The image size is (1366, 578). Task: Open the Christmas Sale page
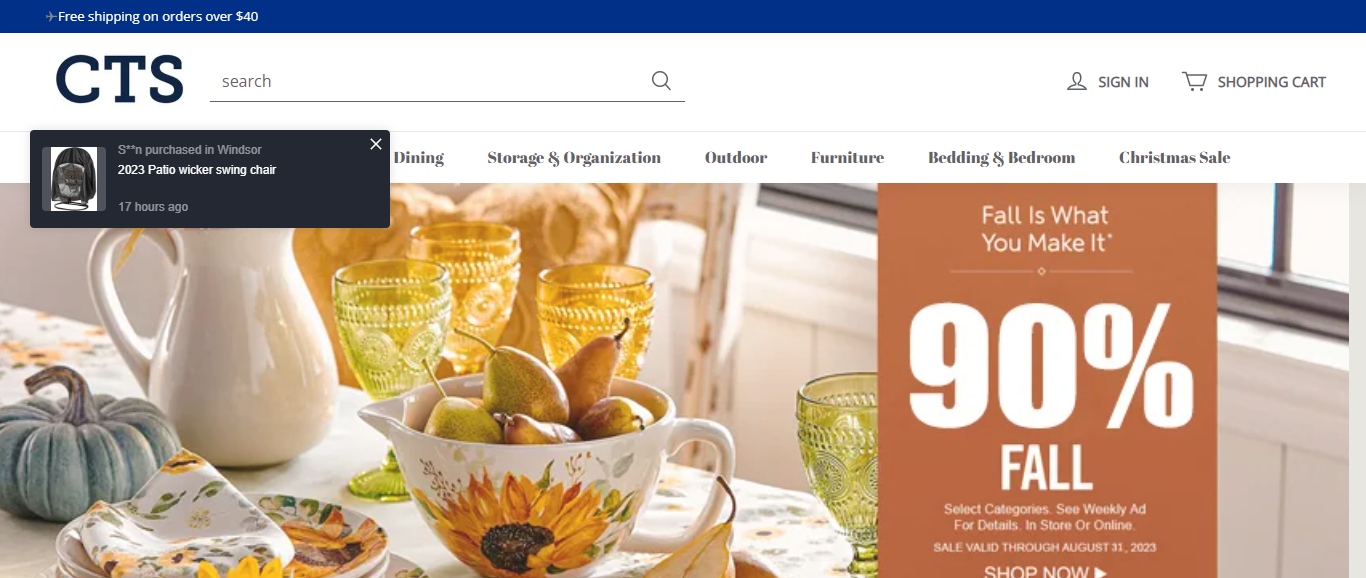click(x=1174, y=157)
